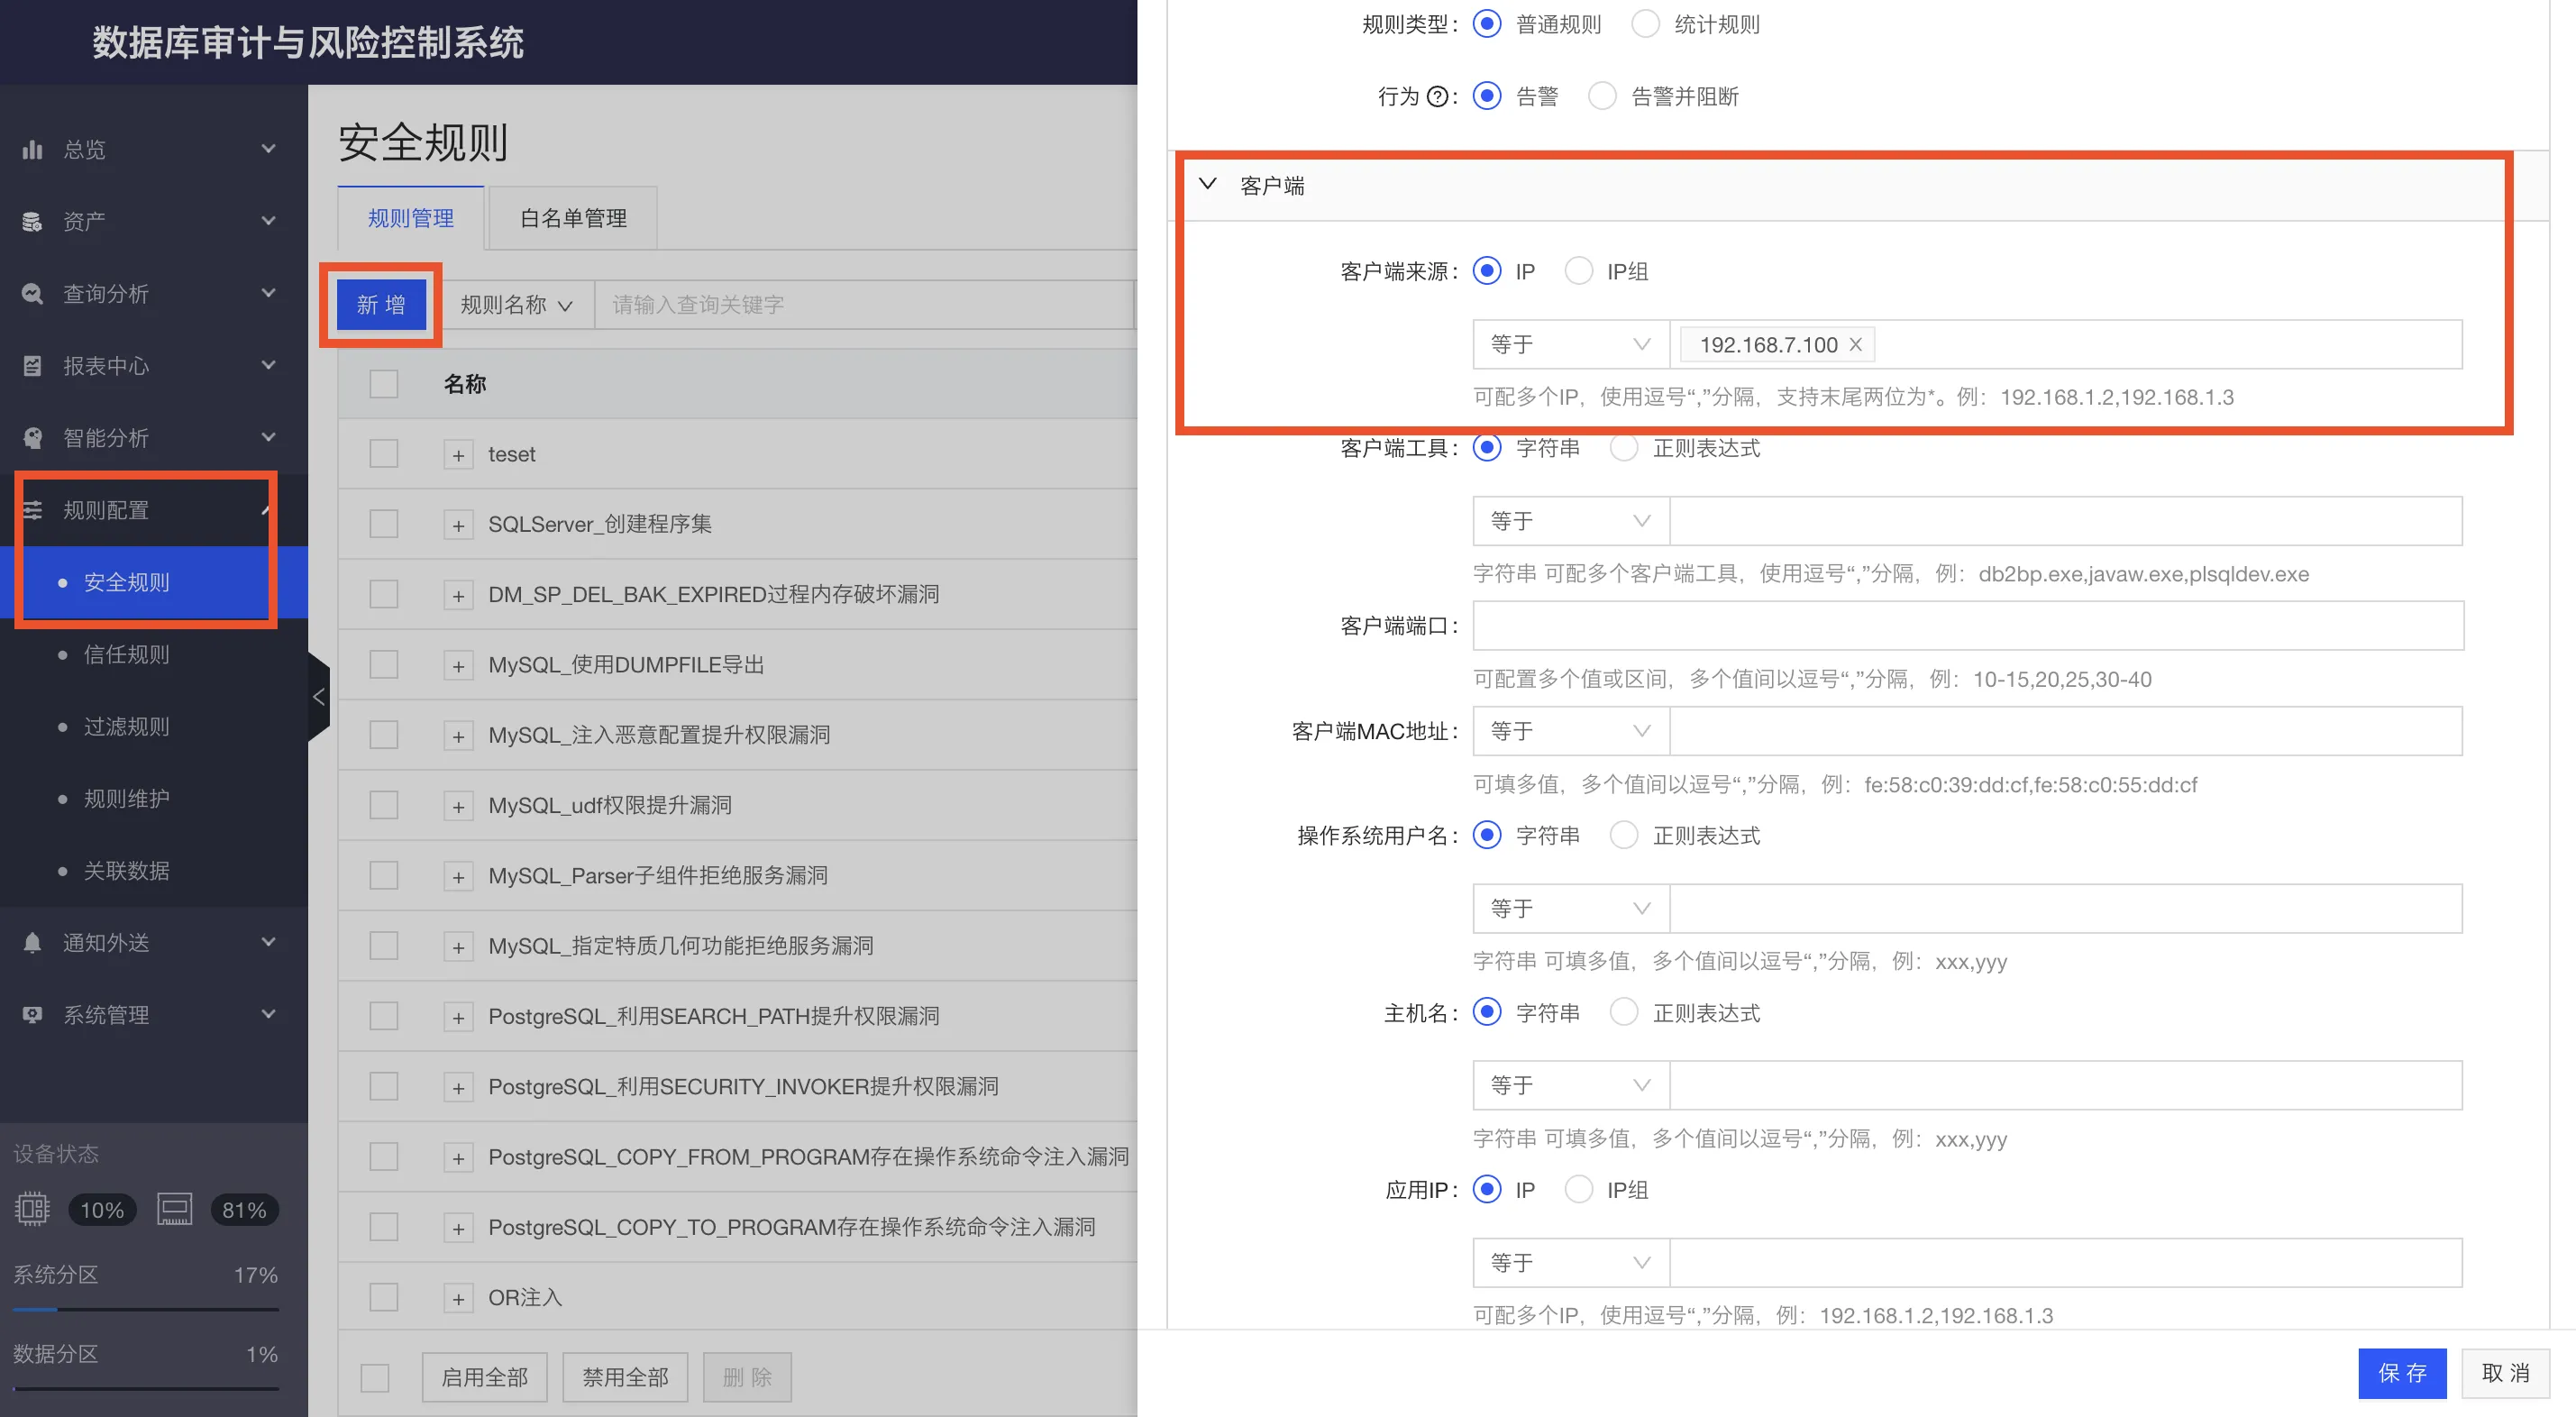Viewport: 2576px width, 1417px height.
Task: Open 智能分析 smart analysis sidebar icon
Action: click(x=33, y=438)
